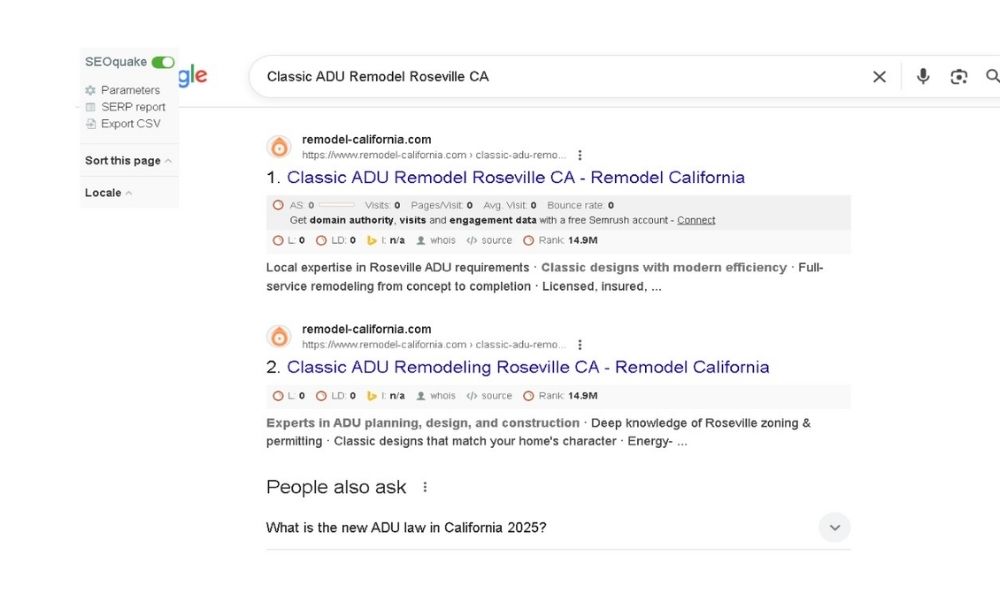Open Classic ADU Remodeling Roseville CA result
Image resolution: width=1000 pixels, height=600 pixels.
coord(528,367)
